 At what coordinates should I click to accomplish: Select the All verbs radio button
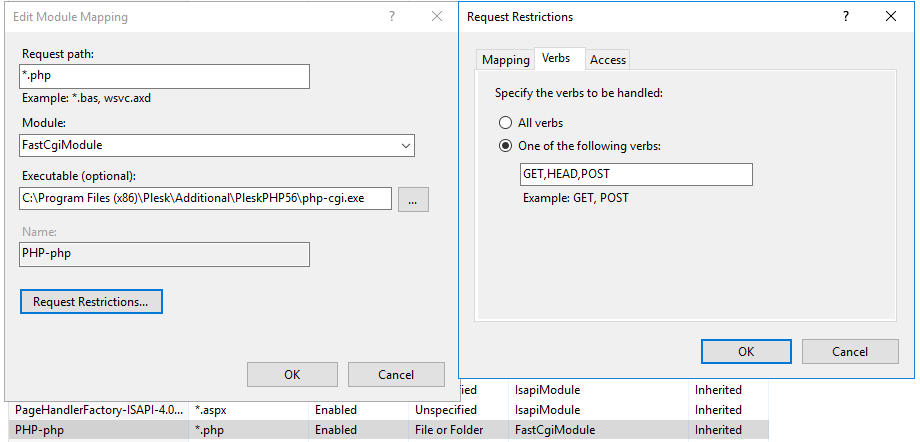pos(506,123)
